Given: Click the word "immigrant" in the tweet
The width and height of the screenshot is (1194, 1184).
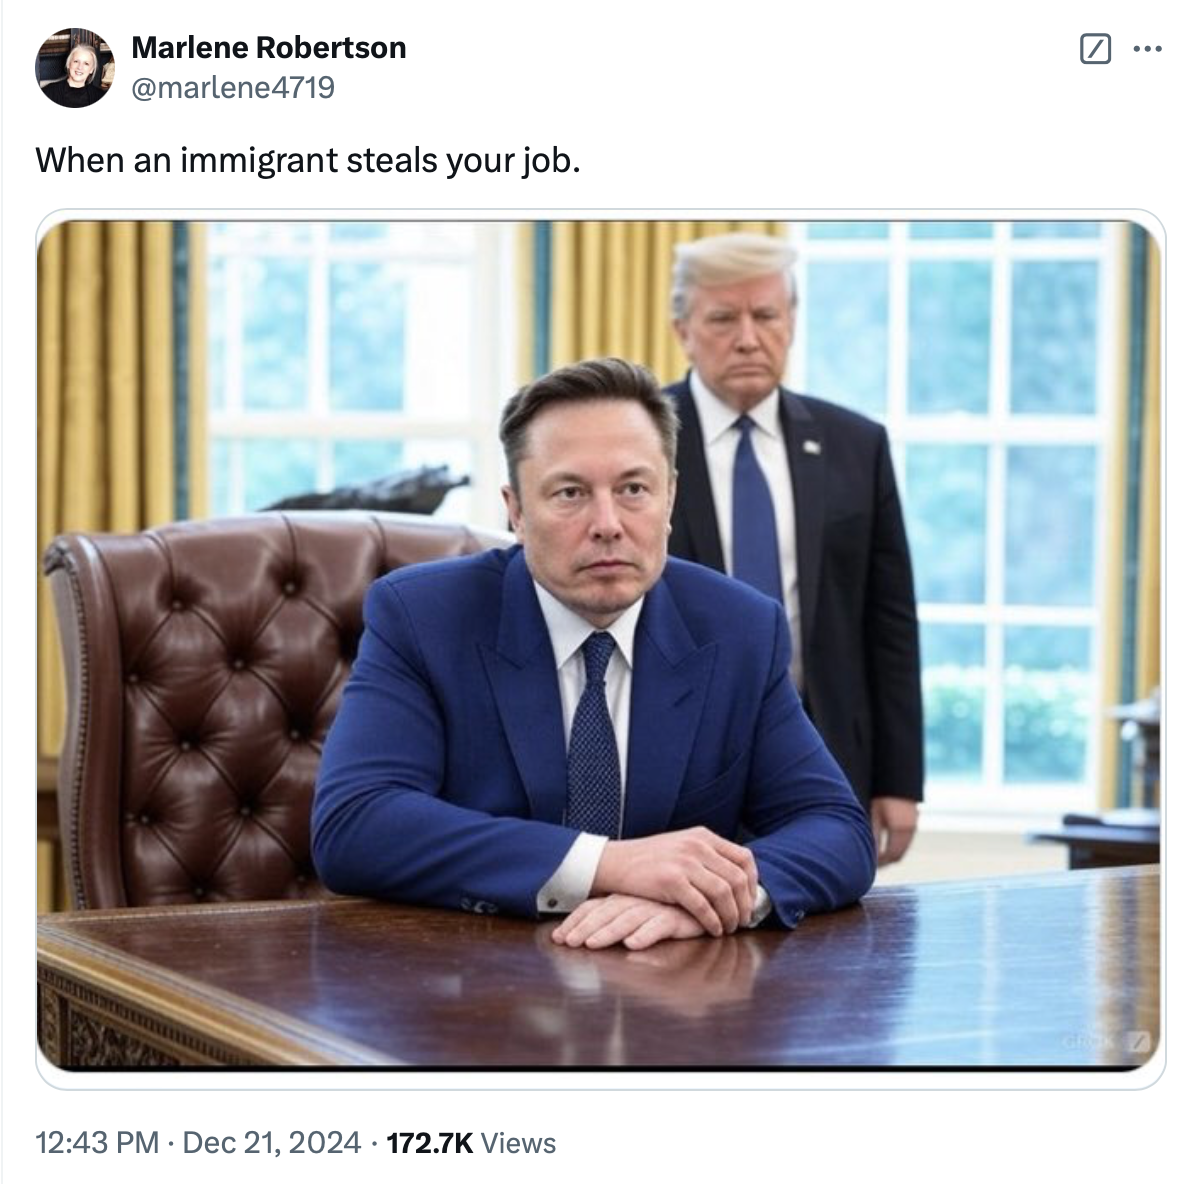Looking at the screenshot, I should (x=259, y=160).
